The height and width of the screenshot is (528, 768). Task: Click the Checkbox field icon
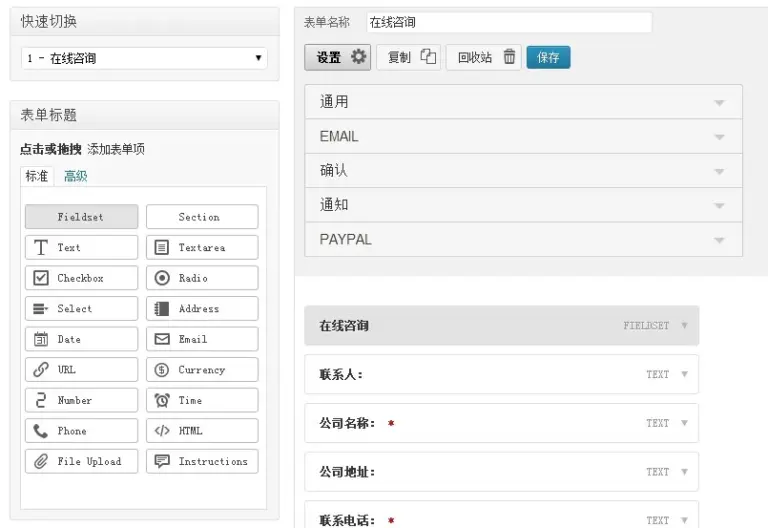[x=41, y=278]
